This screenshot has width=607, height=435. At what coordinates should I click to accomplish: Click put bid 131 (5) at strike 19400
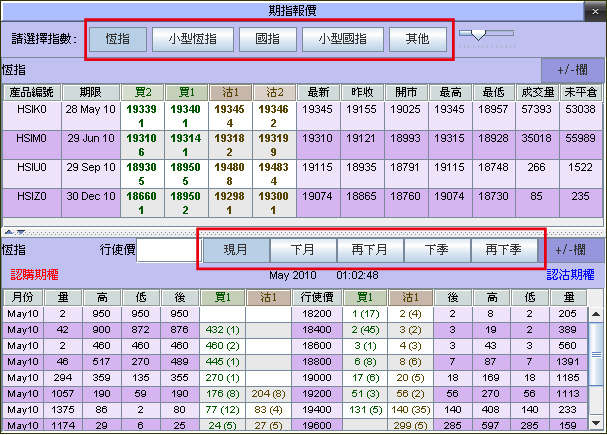[x=366, y=410]
